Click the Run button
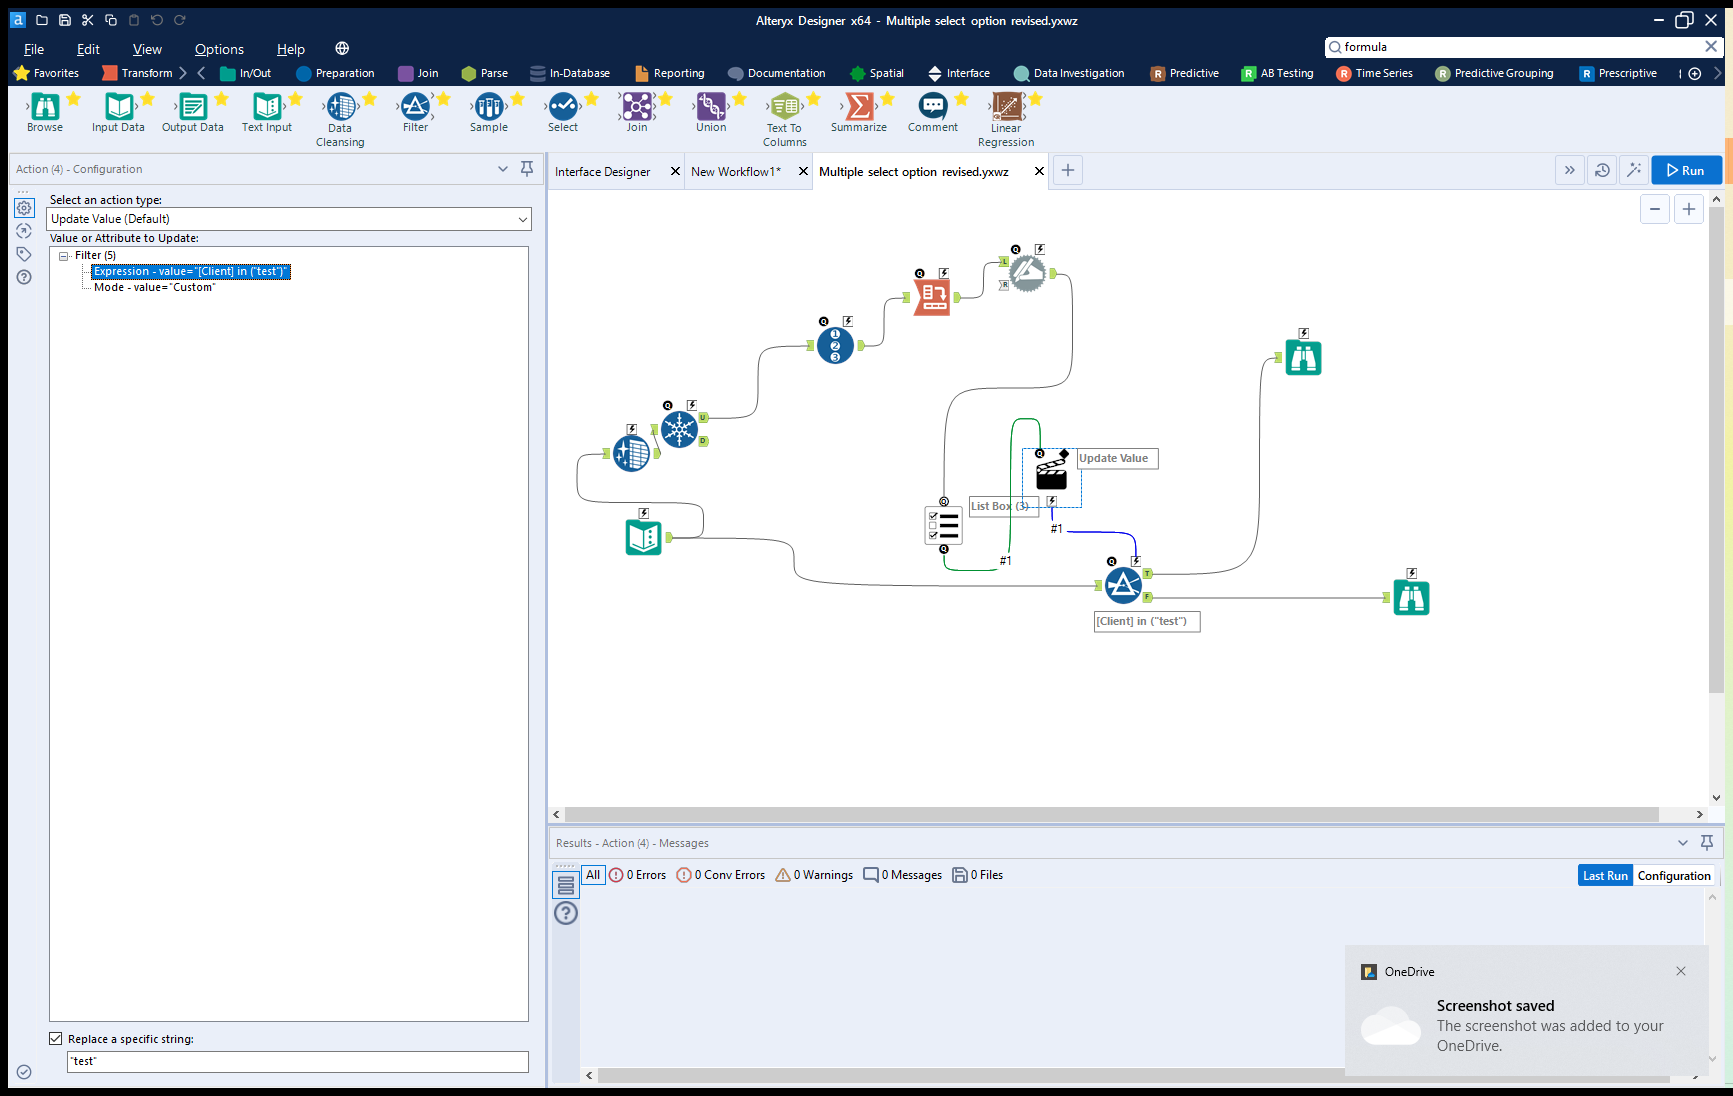 coord(1686,169)
